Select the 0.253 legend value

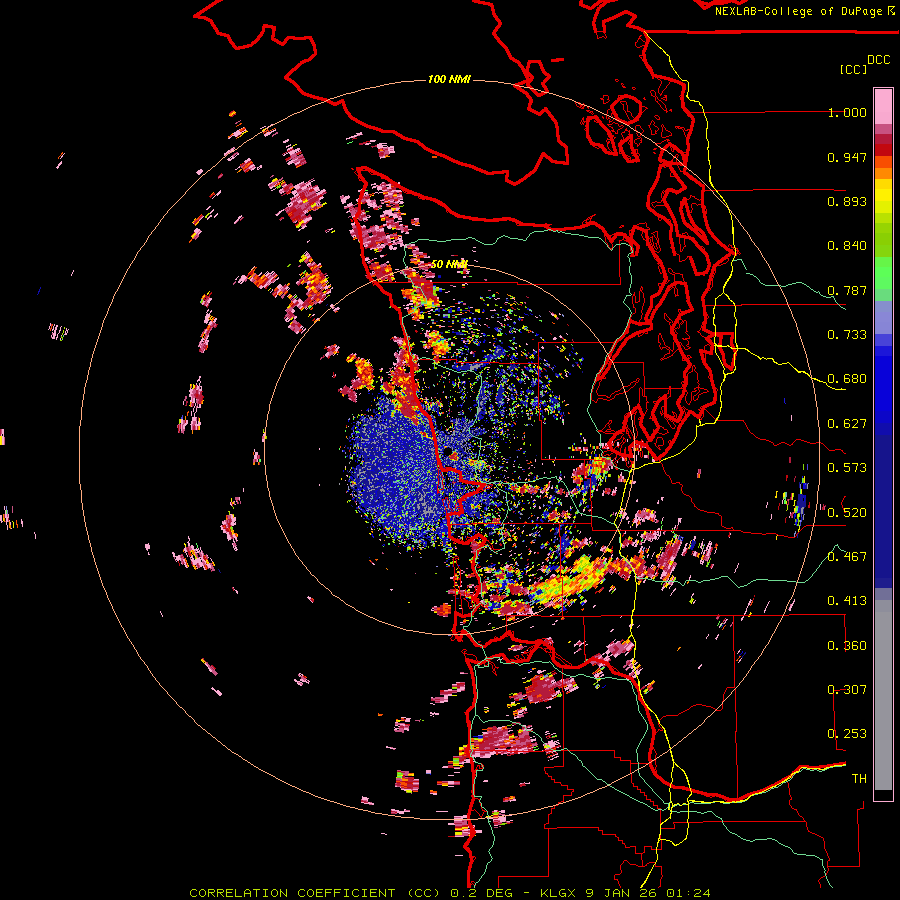click(x=847, y=734)
